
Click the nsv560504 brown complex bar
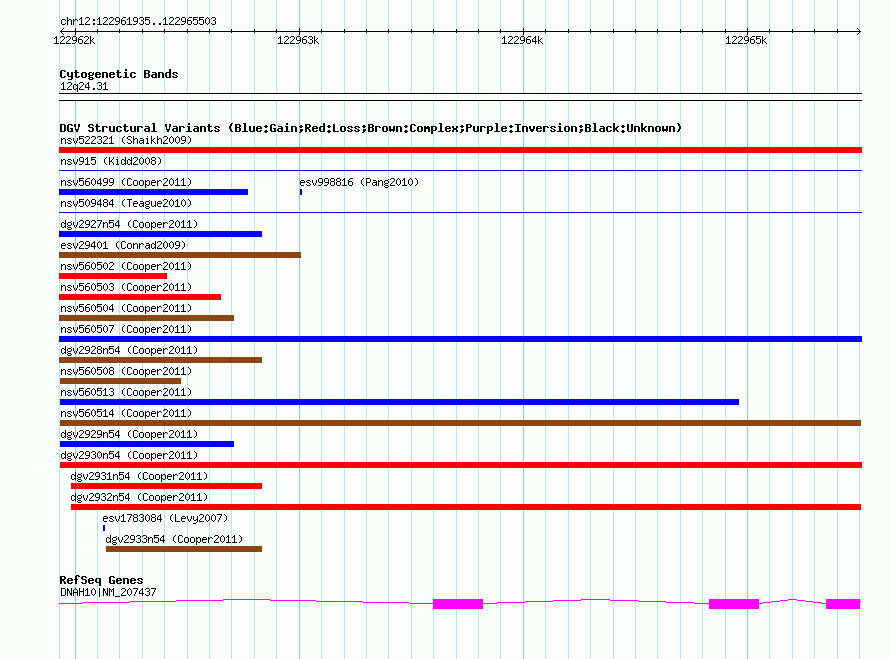(x=146, y=318)
